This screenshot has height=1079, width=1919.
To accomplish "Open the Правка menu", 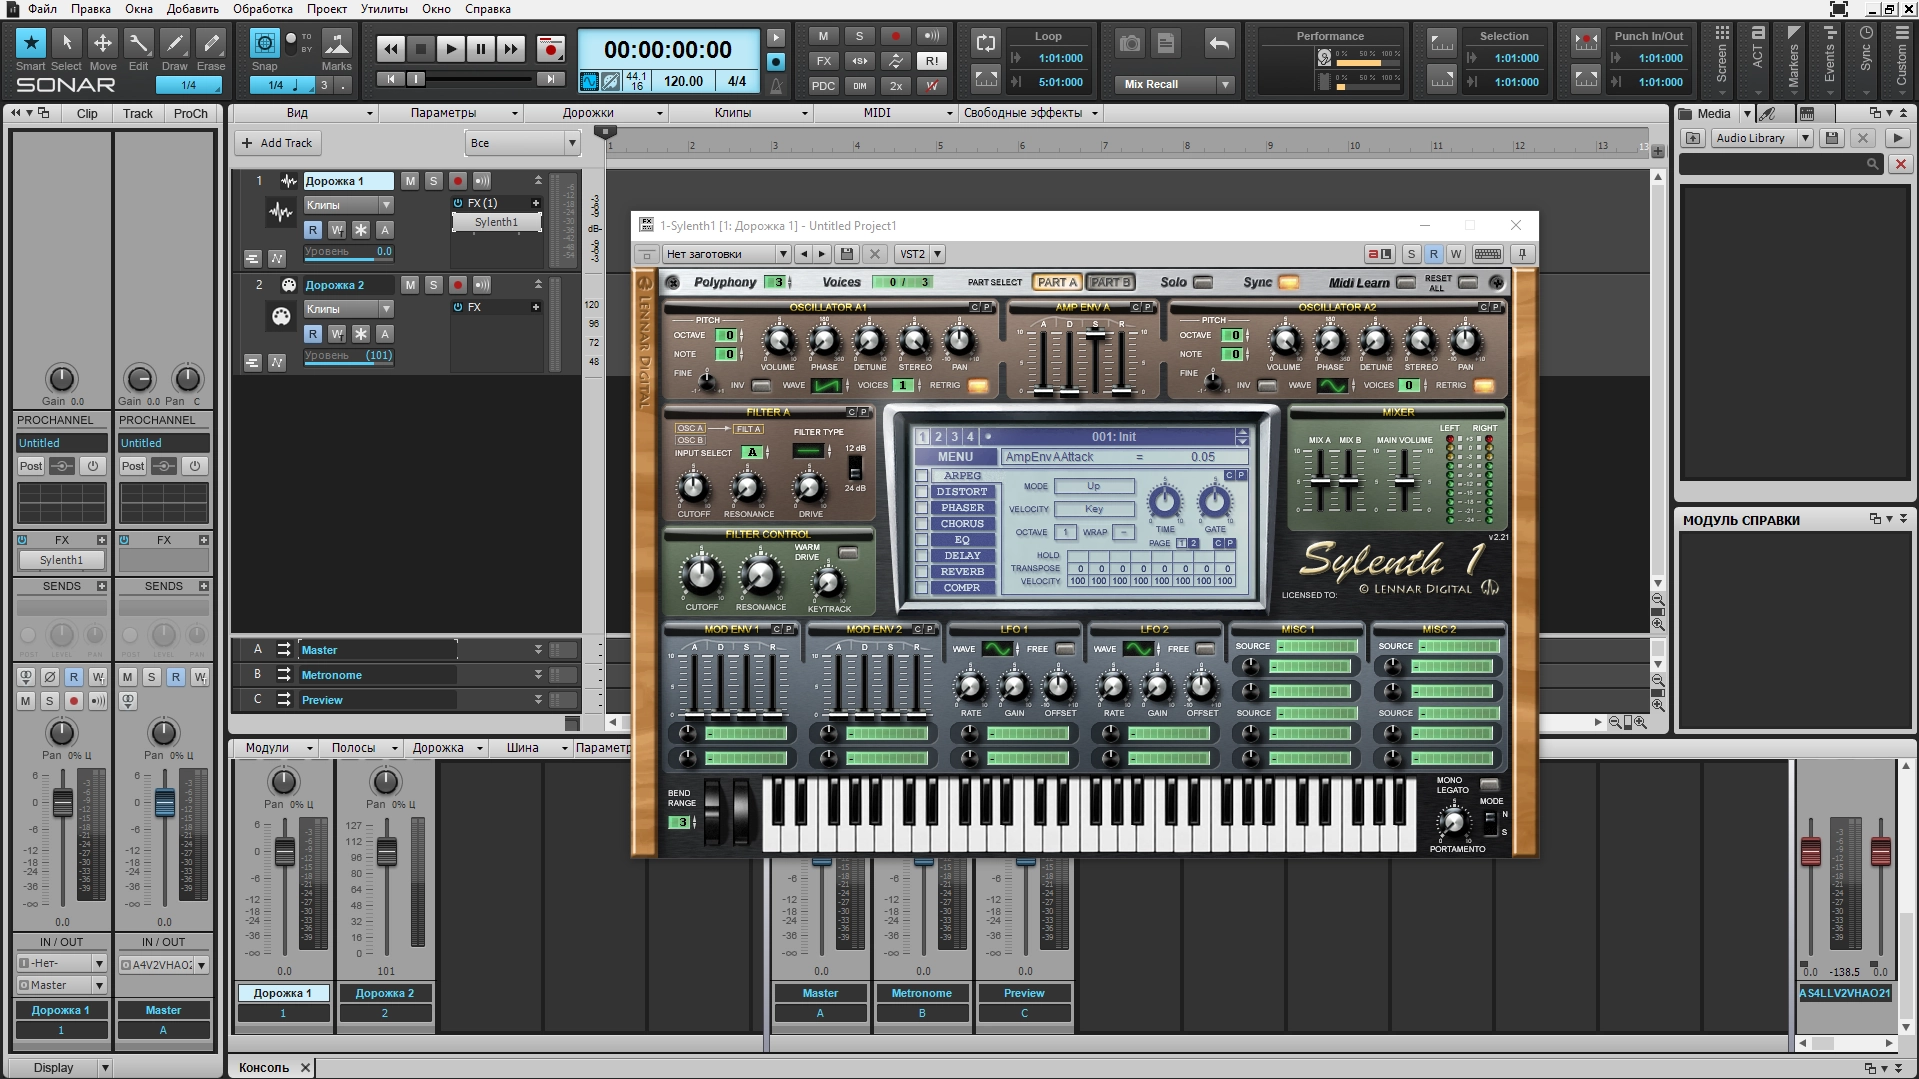I will pos(91,9).
